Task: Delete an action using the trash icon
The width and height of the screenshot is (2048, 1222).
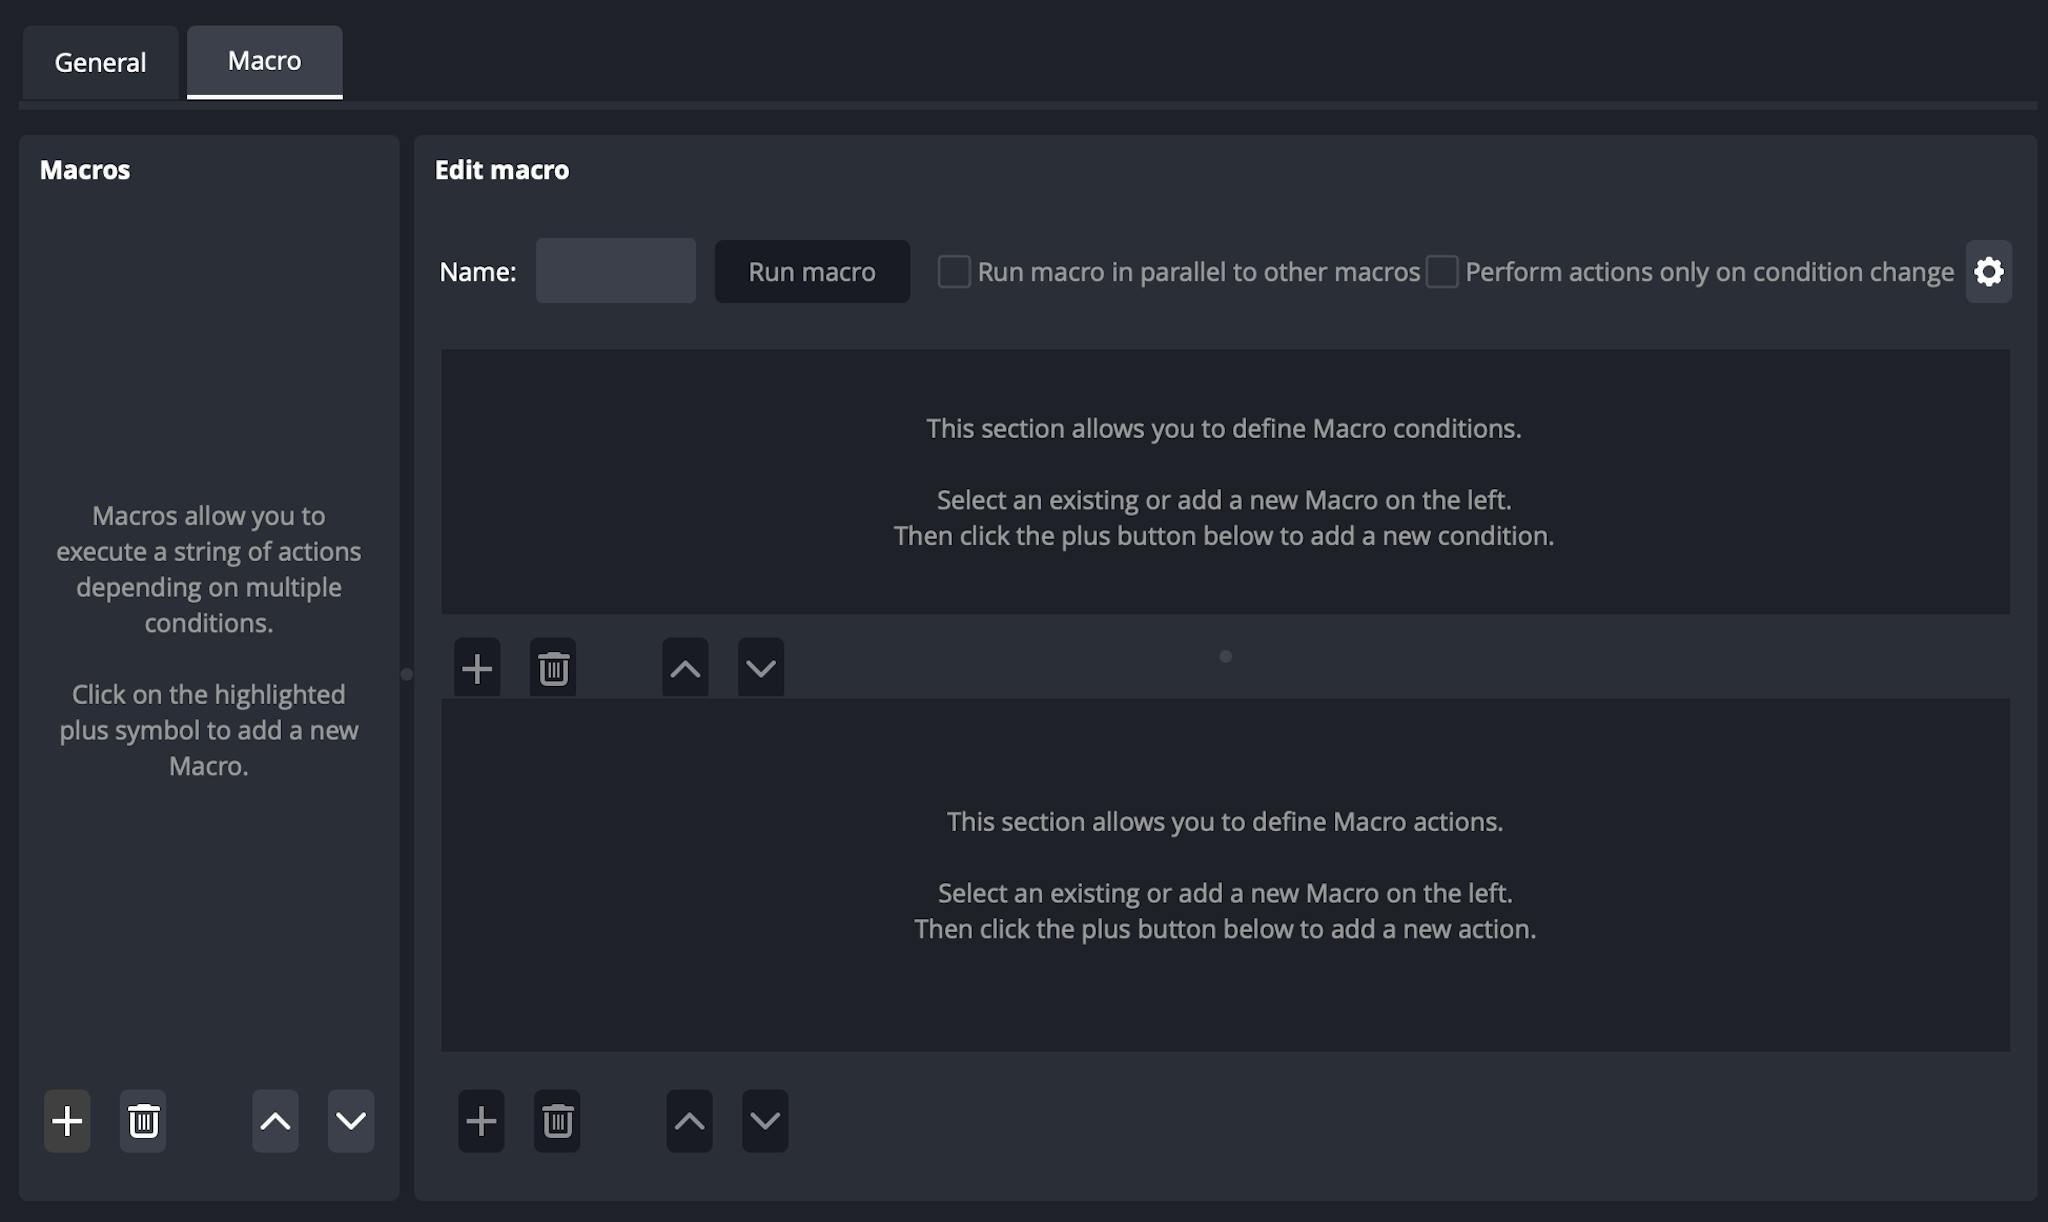Action: (x=557, y=1121)
